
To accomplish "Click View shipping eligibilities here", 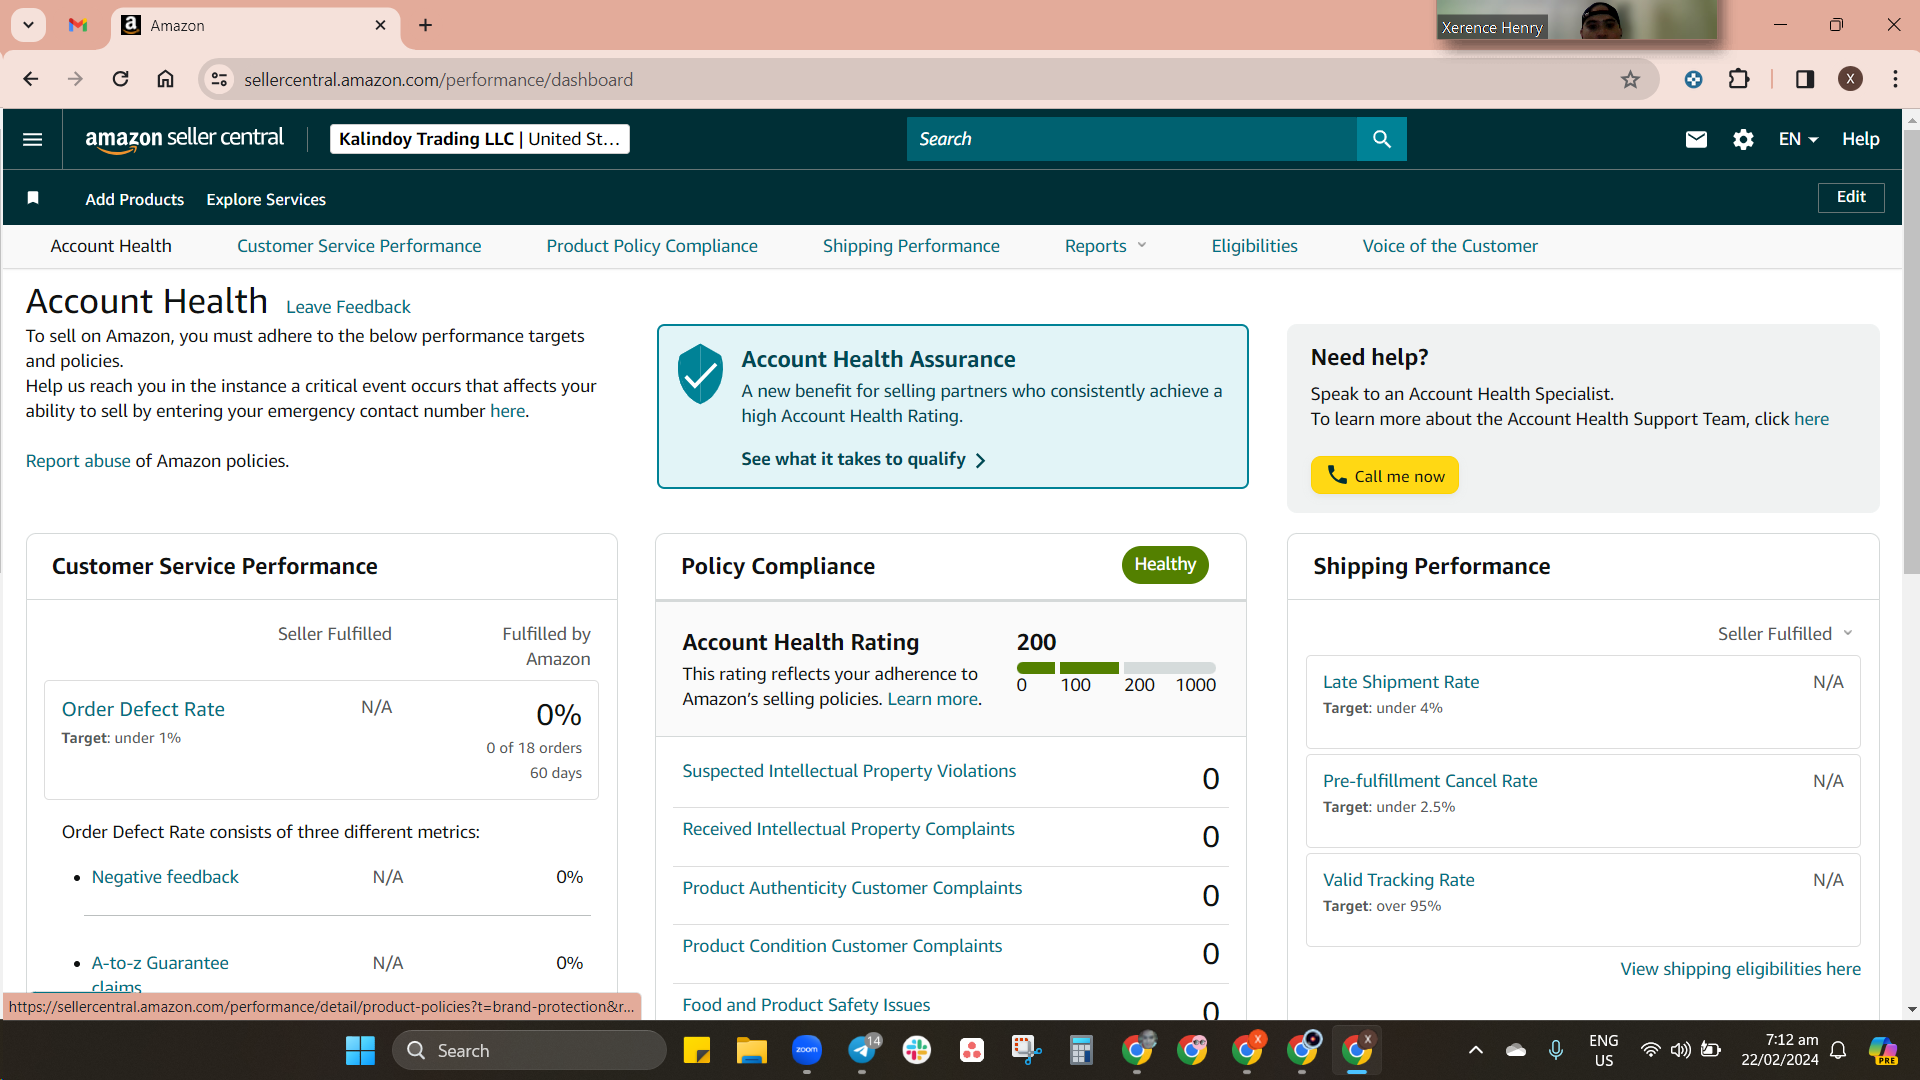I will [1740, 969].
